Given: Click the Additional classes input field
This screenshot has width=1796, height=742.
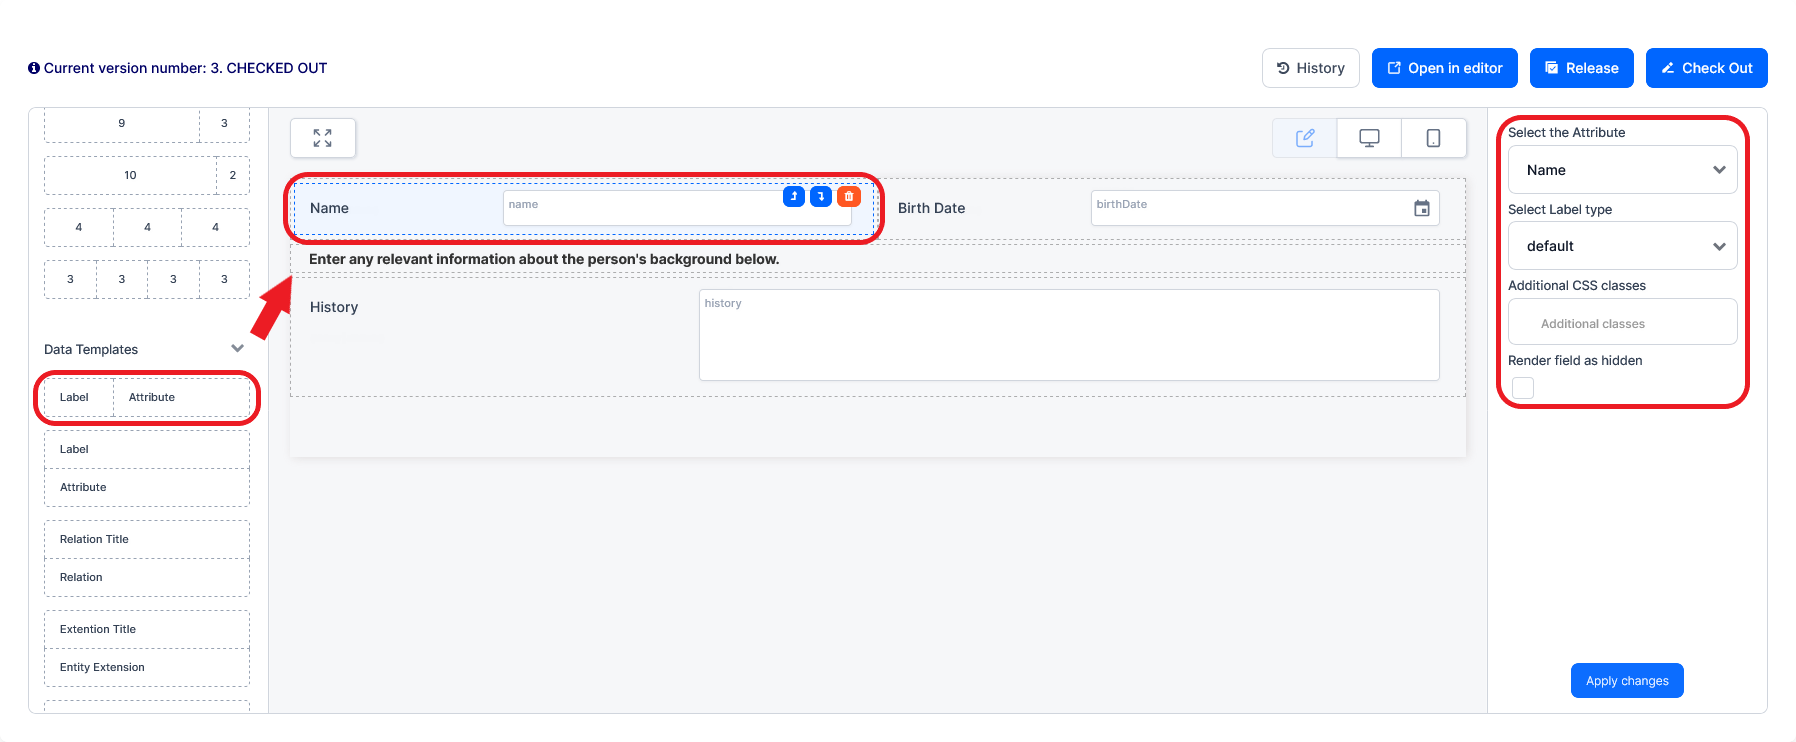Looking at the screenshot, I should click(1622, 323).
